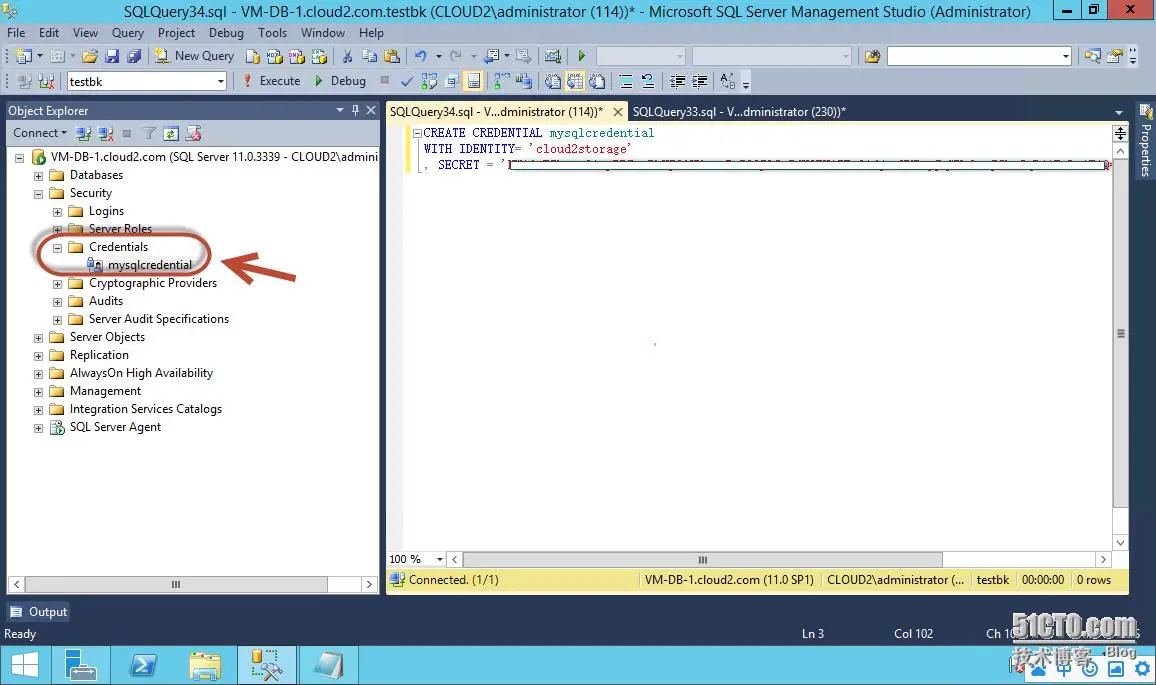The image size is (1156, 685).
Task: Click the Decrease Indent icon
Action: point(678,81)
